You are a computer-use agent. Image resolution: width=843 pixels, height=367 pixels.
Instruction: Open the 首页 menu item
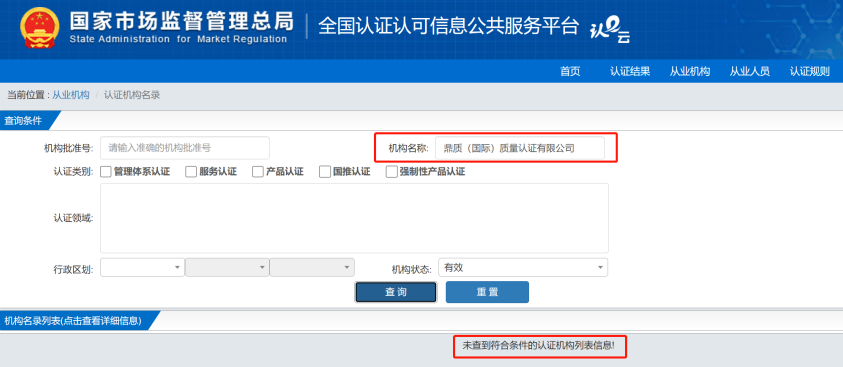pyautogui.click(x=570, y=72)
